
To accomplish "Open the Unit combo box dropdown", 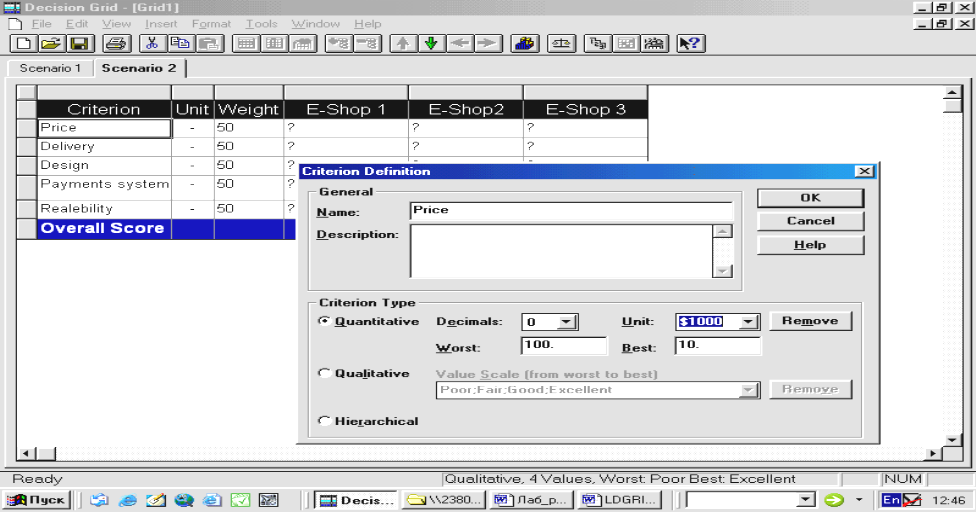I will pos(749,322).
